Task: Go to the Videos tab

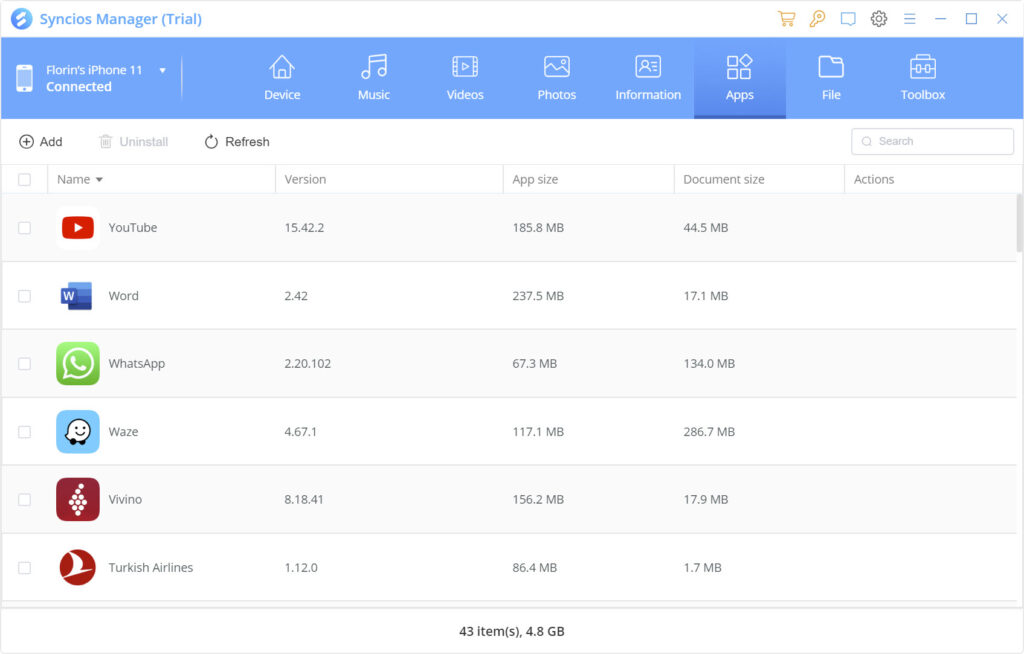Action: click(465, 78)
